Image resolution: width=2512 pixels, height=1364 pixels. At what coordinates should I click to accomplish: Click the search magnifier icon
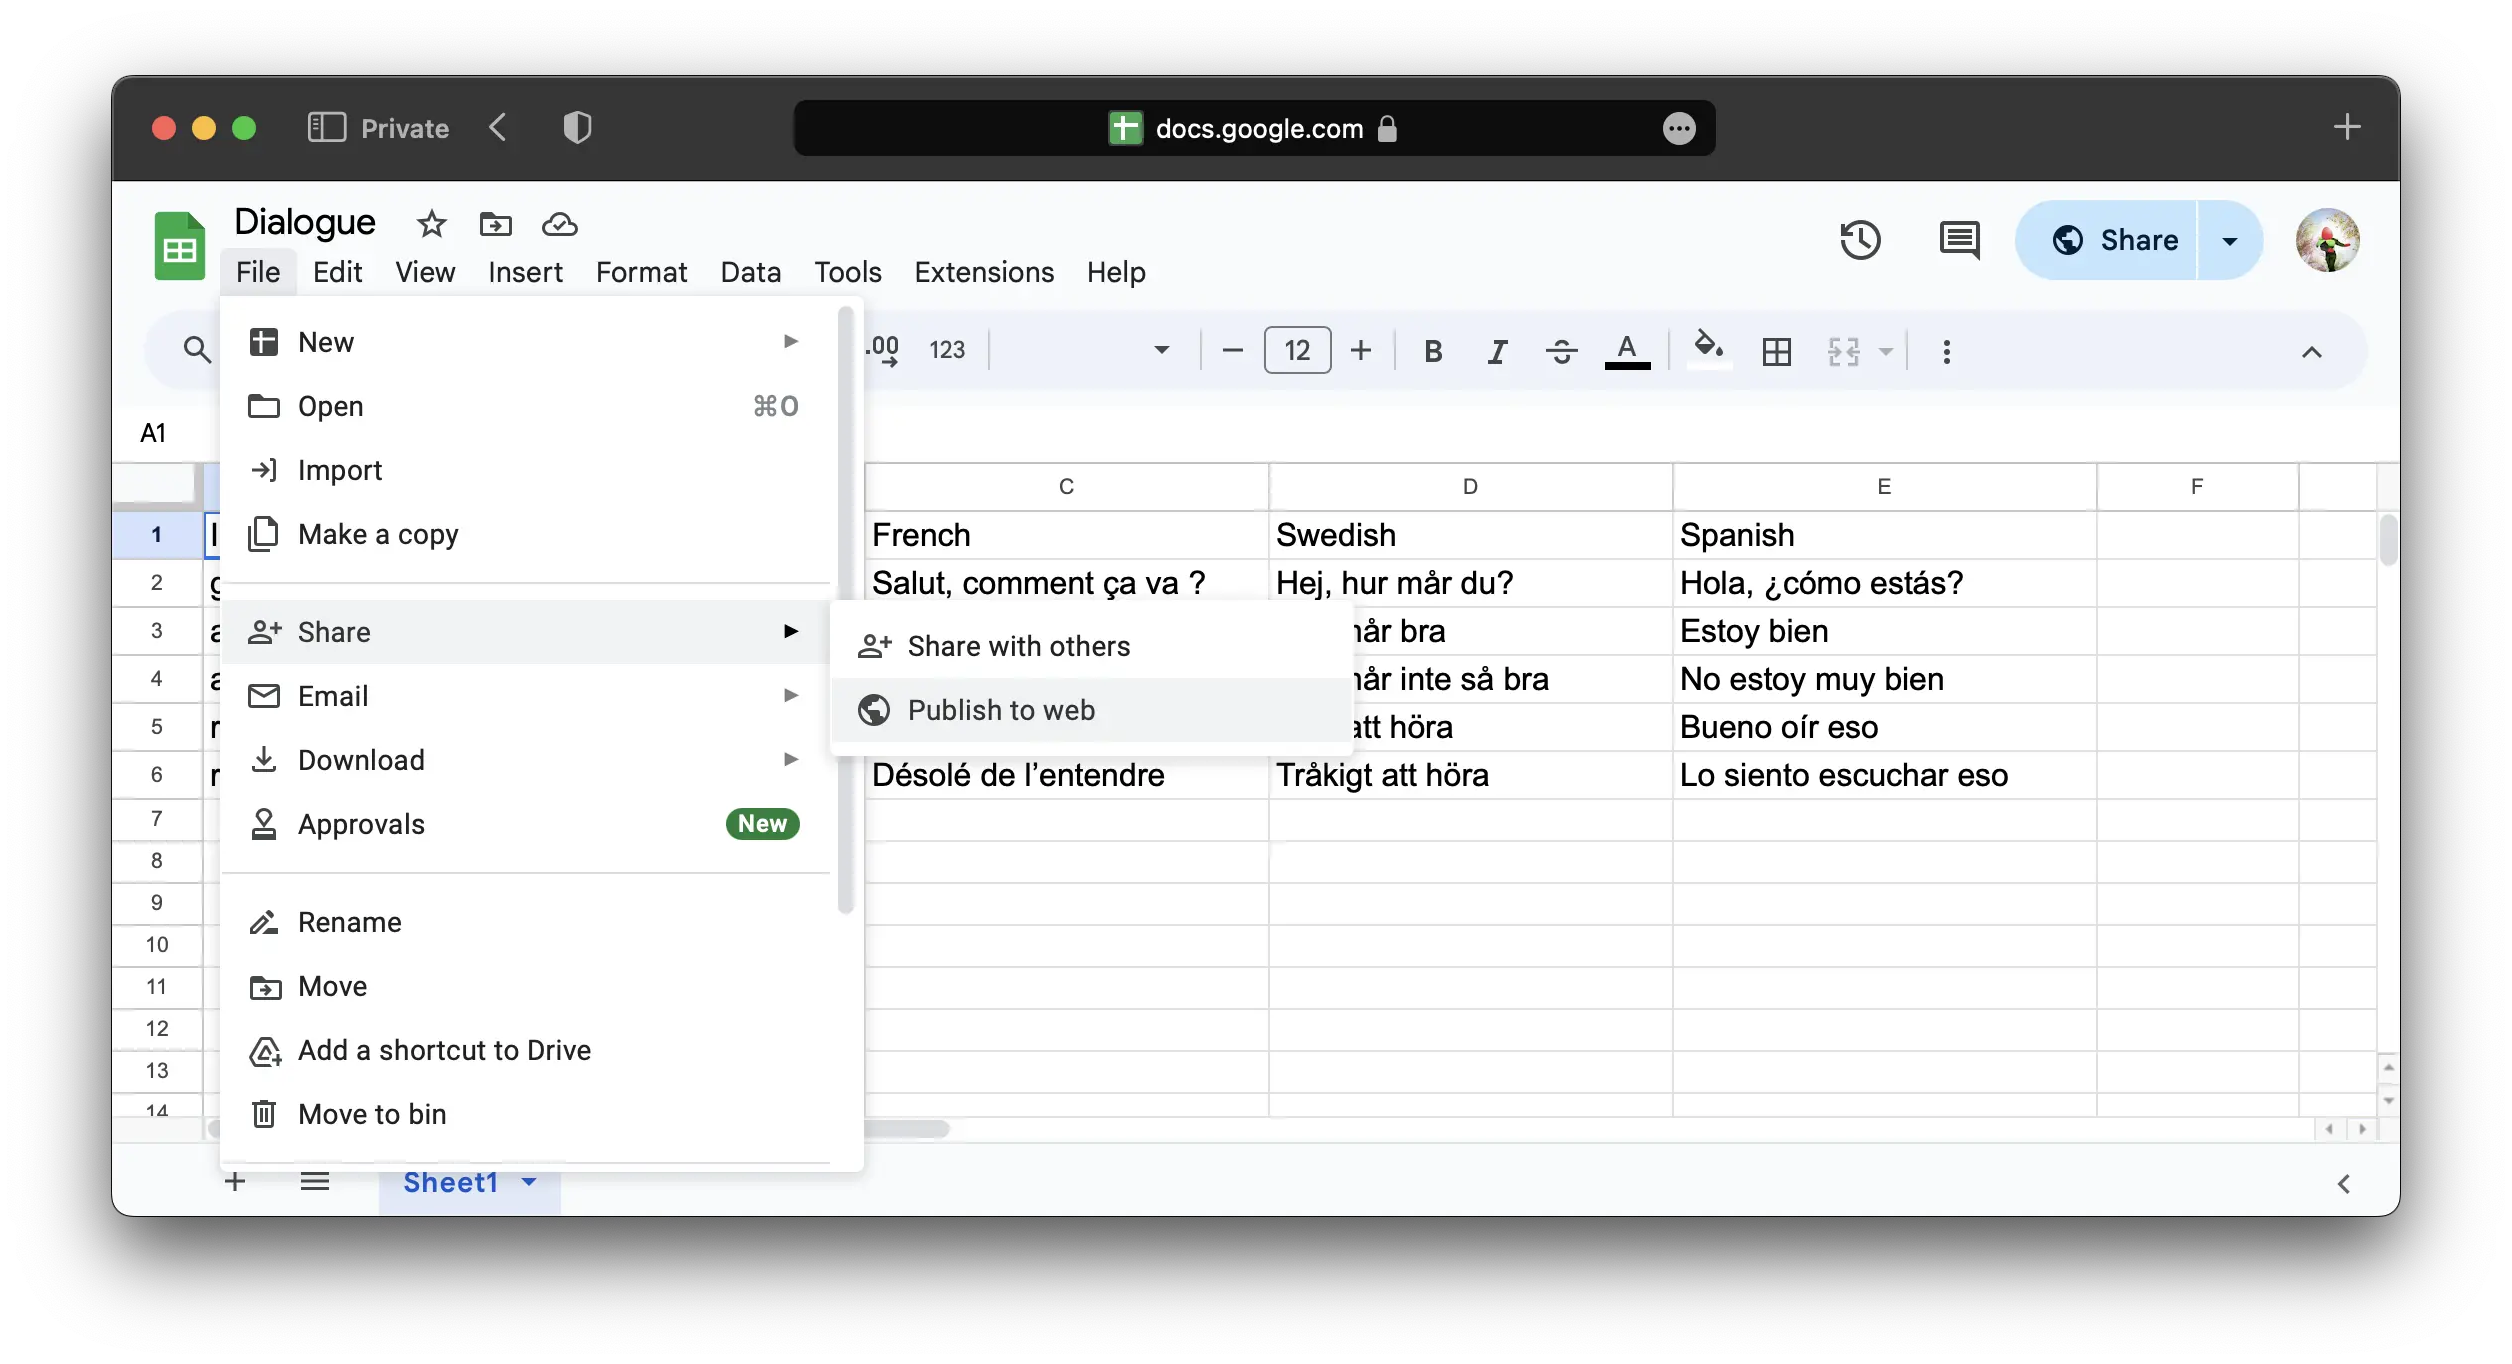click(197, 350)
